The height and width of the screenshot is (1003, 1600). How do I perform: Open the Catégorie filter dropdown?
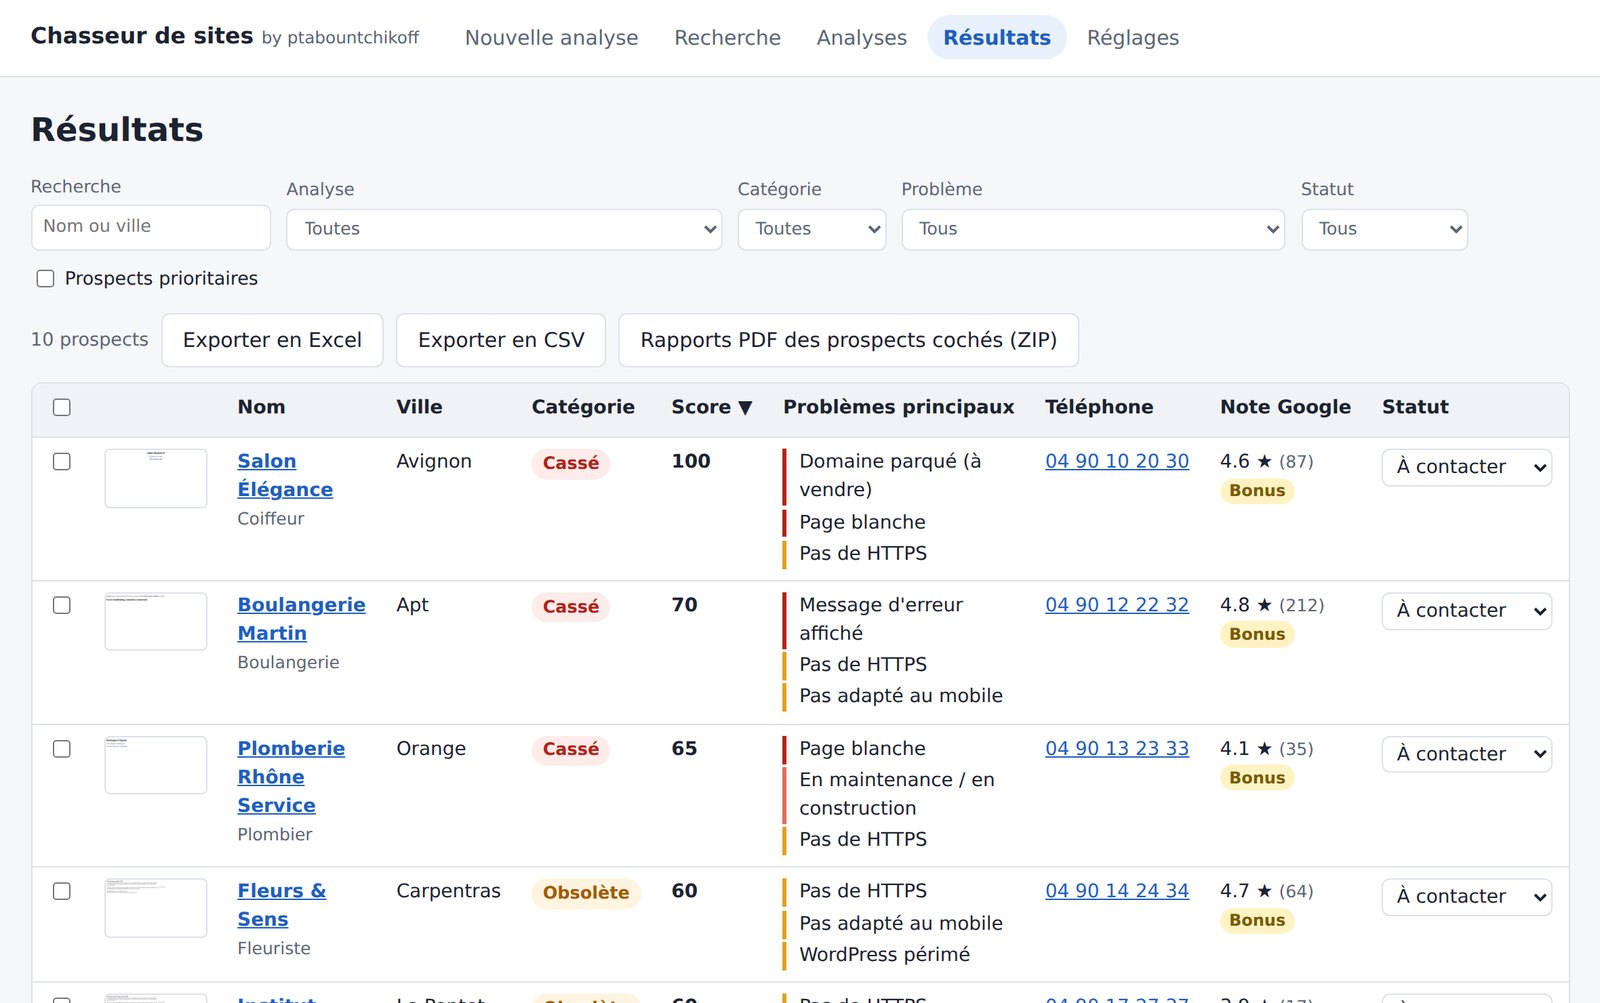click(x=812, y=229)
